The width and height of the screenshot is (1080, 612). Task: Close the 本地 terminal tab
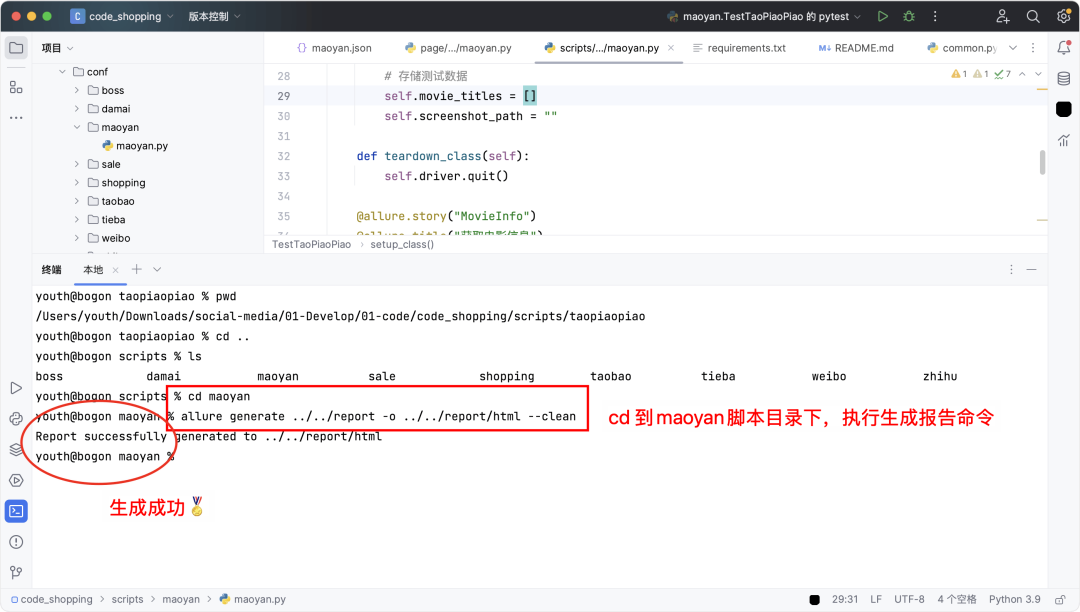115,270
